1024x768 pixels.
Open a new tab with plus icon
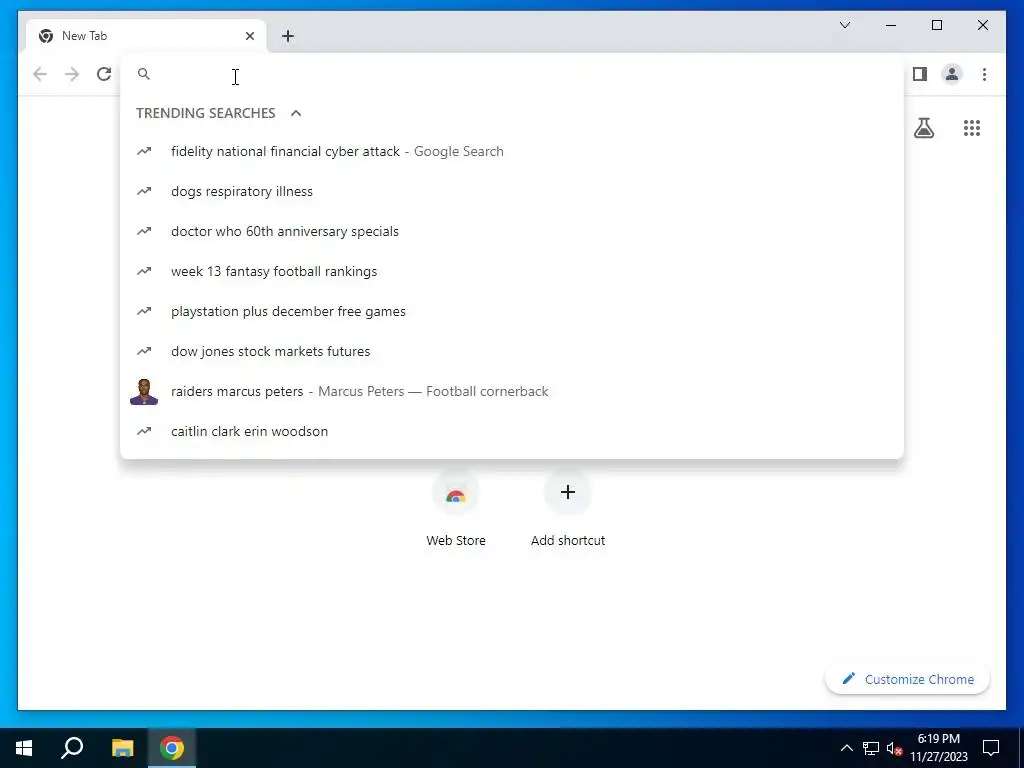pyautogui.click(x=288, y=36)
